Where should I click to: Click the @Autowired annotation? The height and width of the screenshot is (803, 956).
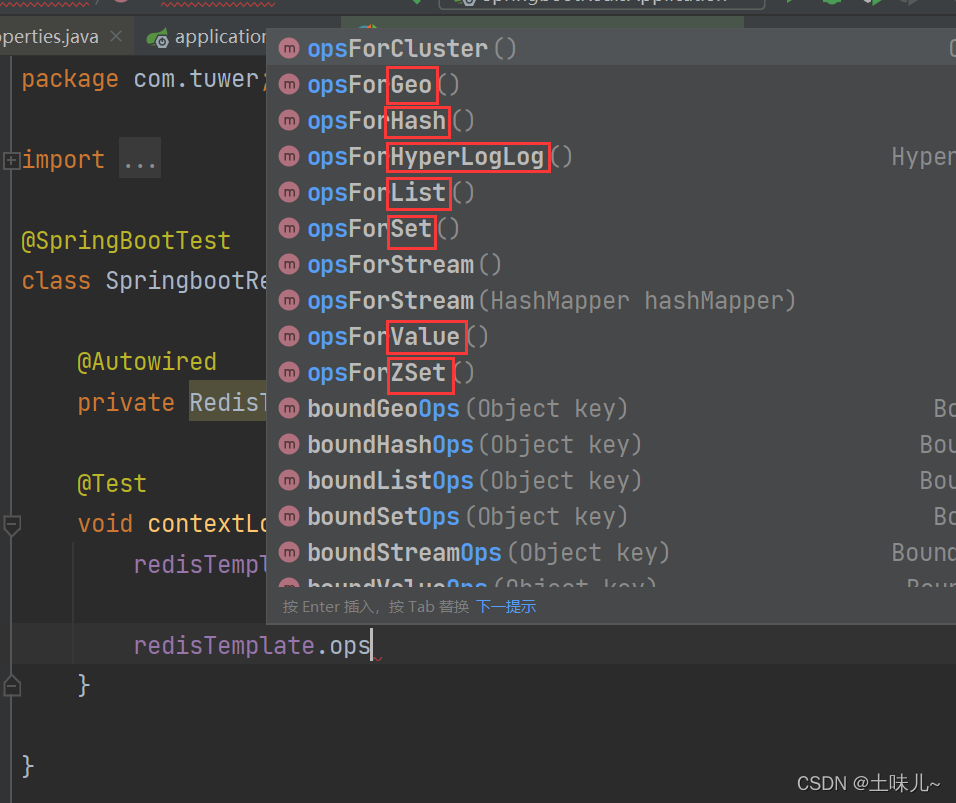[147, 362]
